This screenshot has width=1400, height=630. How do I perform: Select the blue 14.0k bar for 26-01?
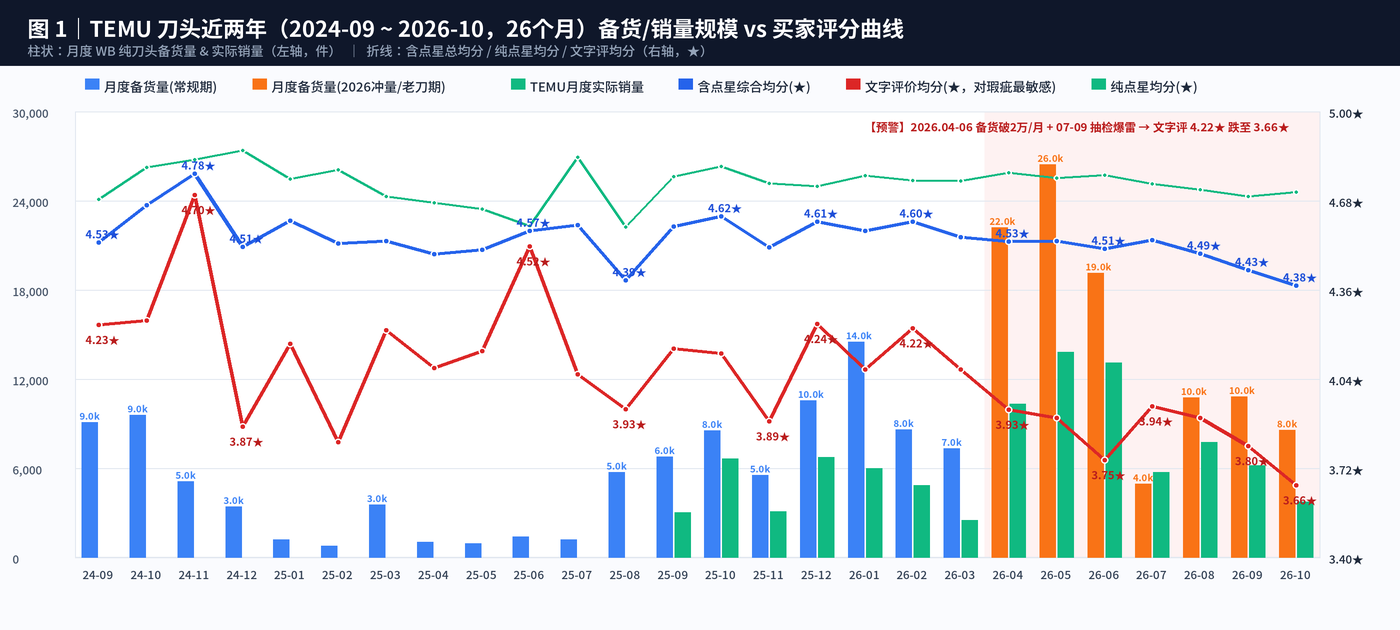point(857,449)
